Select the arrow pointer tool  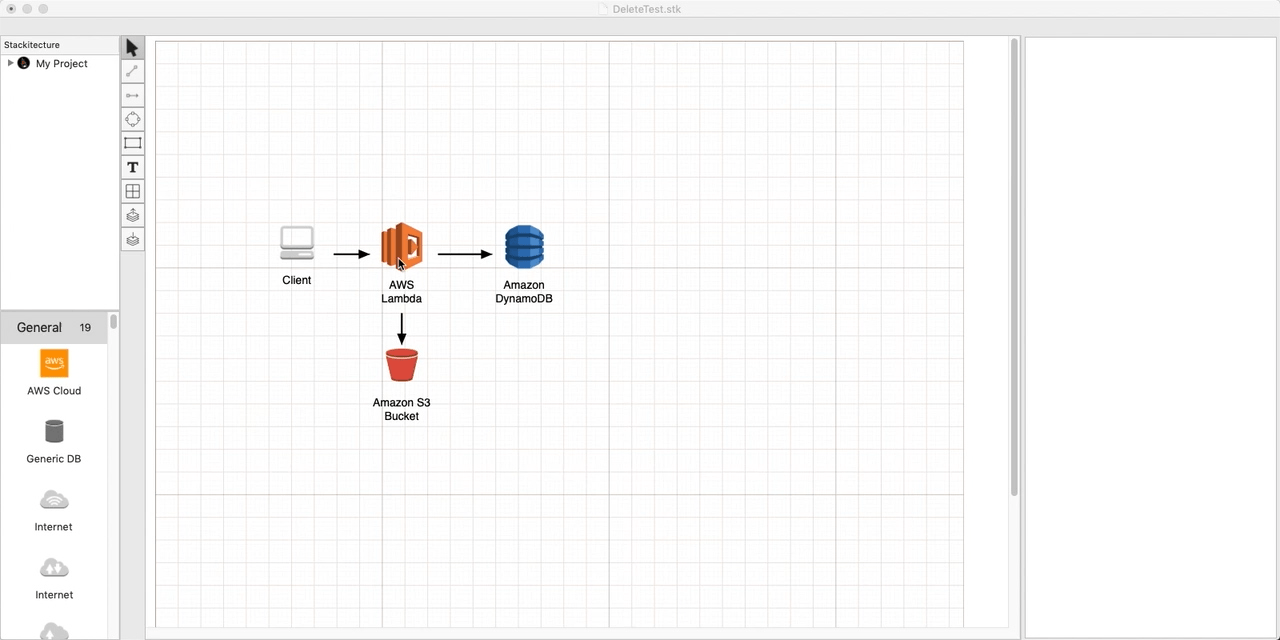[132, 48]
